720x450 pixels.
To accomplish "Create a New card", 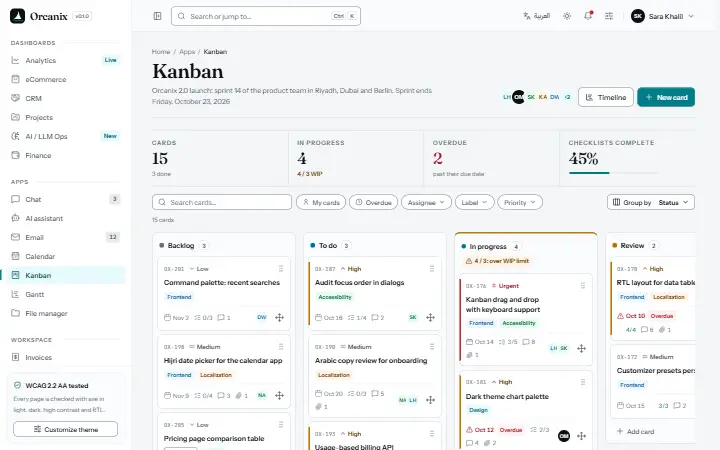I will pyautogui.click(x=666, y=97).
